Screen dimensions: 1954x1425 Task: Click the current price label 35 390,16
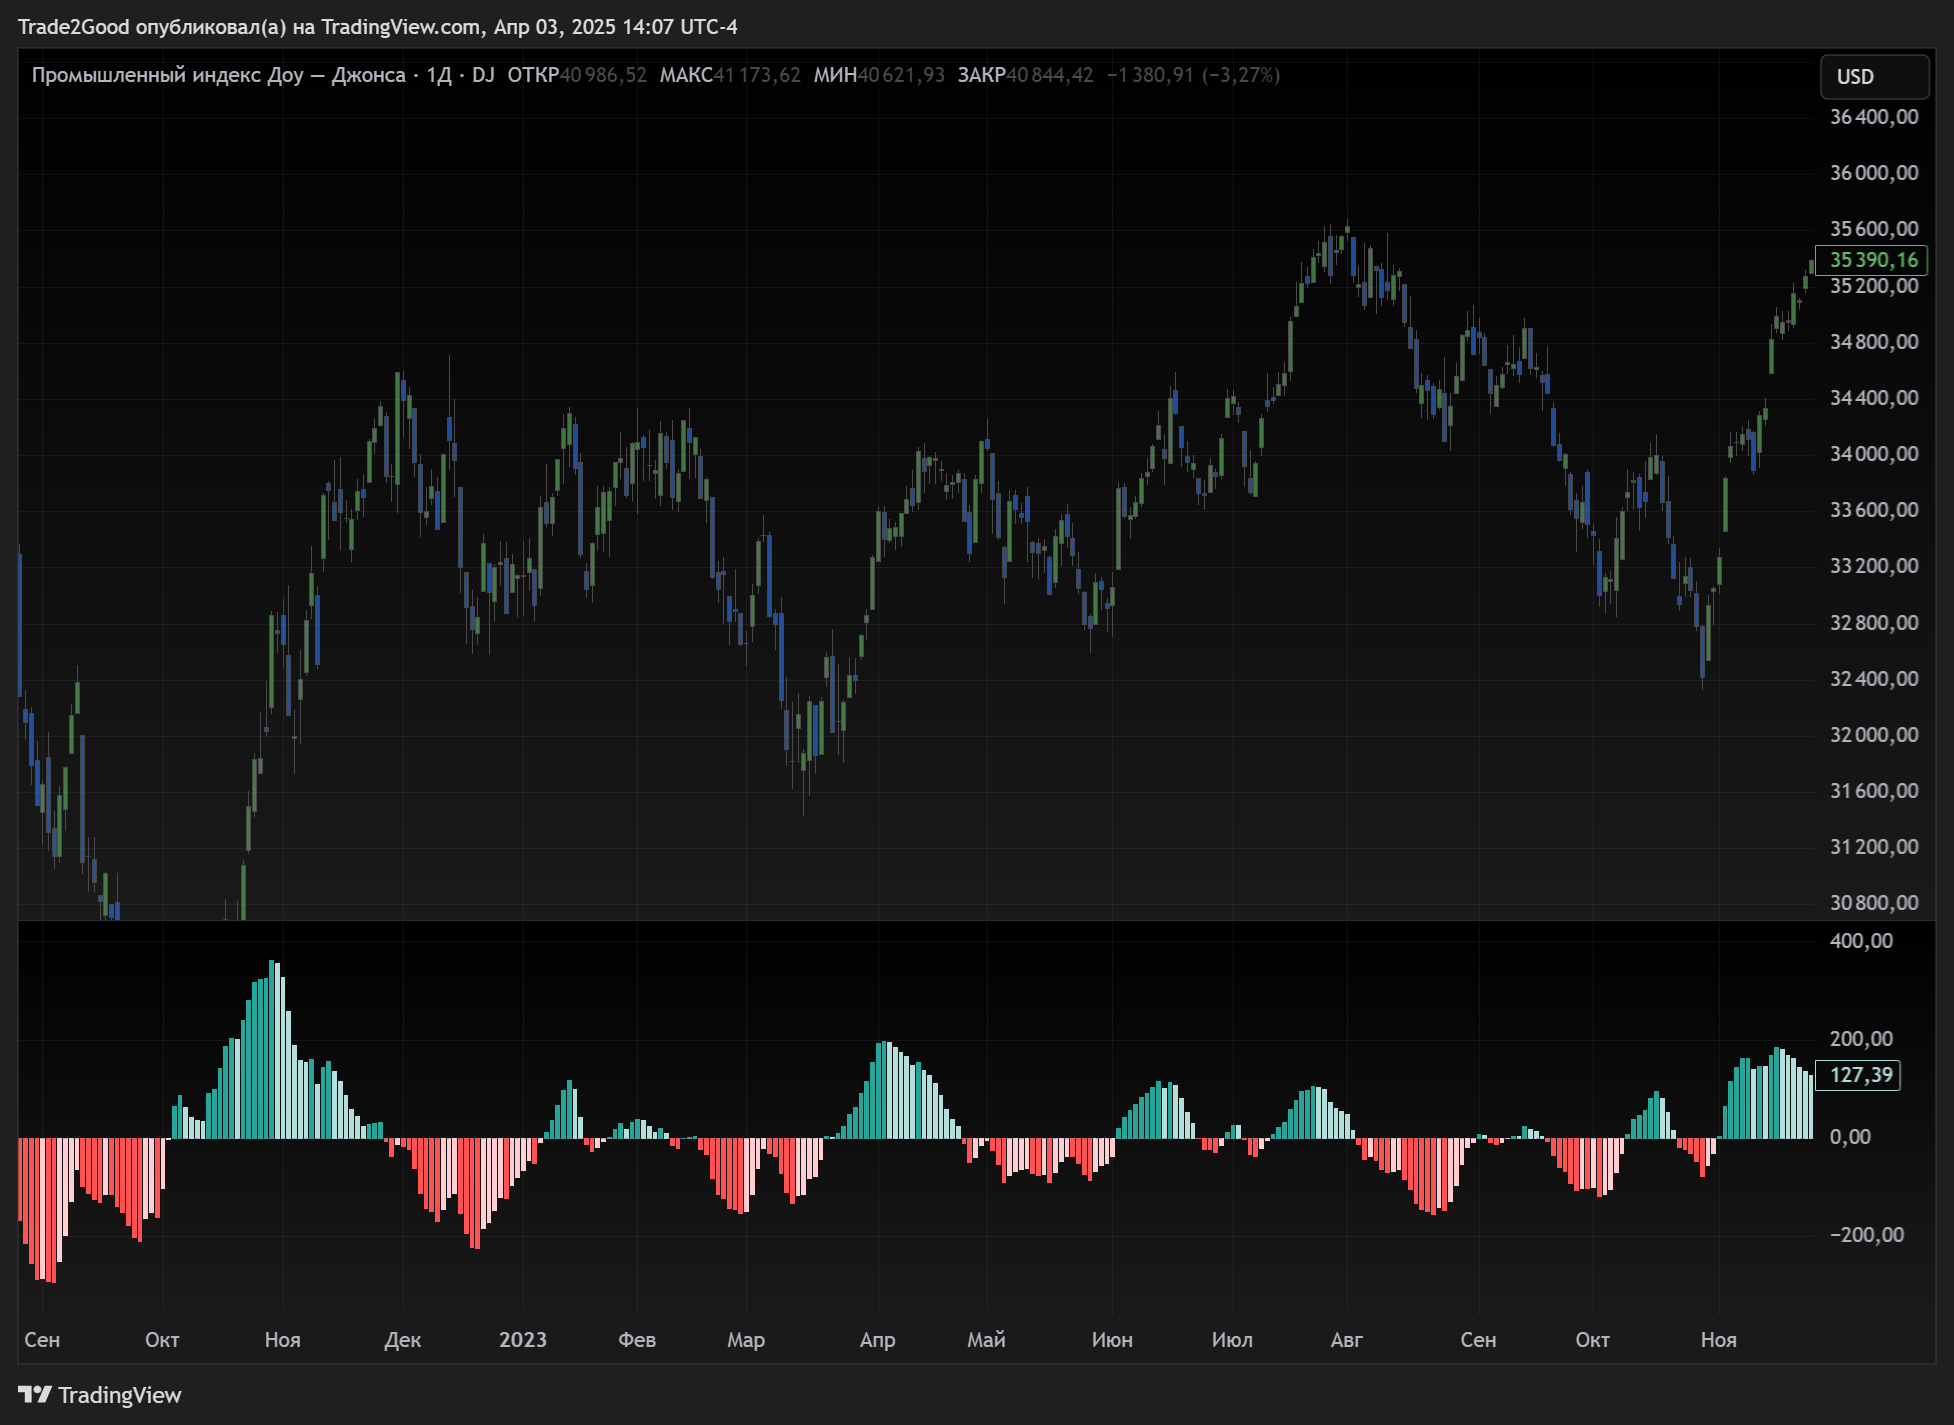point(1872,260)
